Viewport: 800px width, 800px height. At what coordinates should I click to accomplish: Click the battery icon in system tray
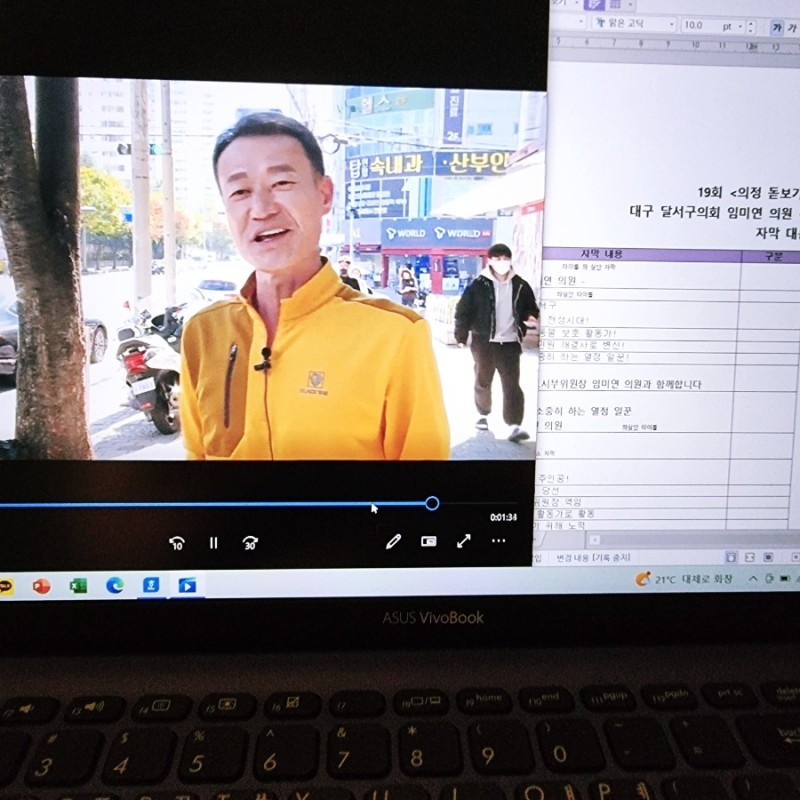(785, 579)
